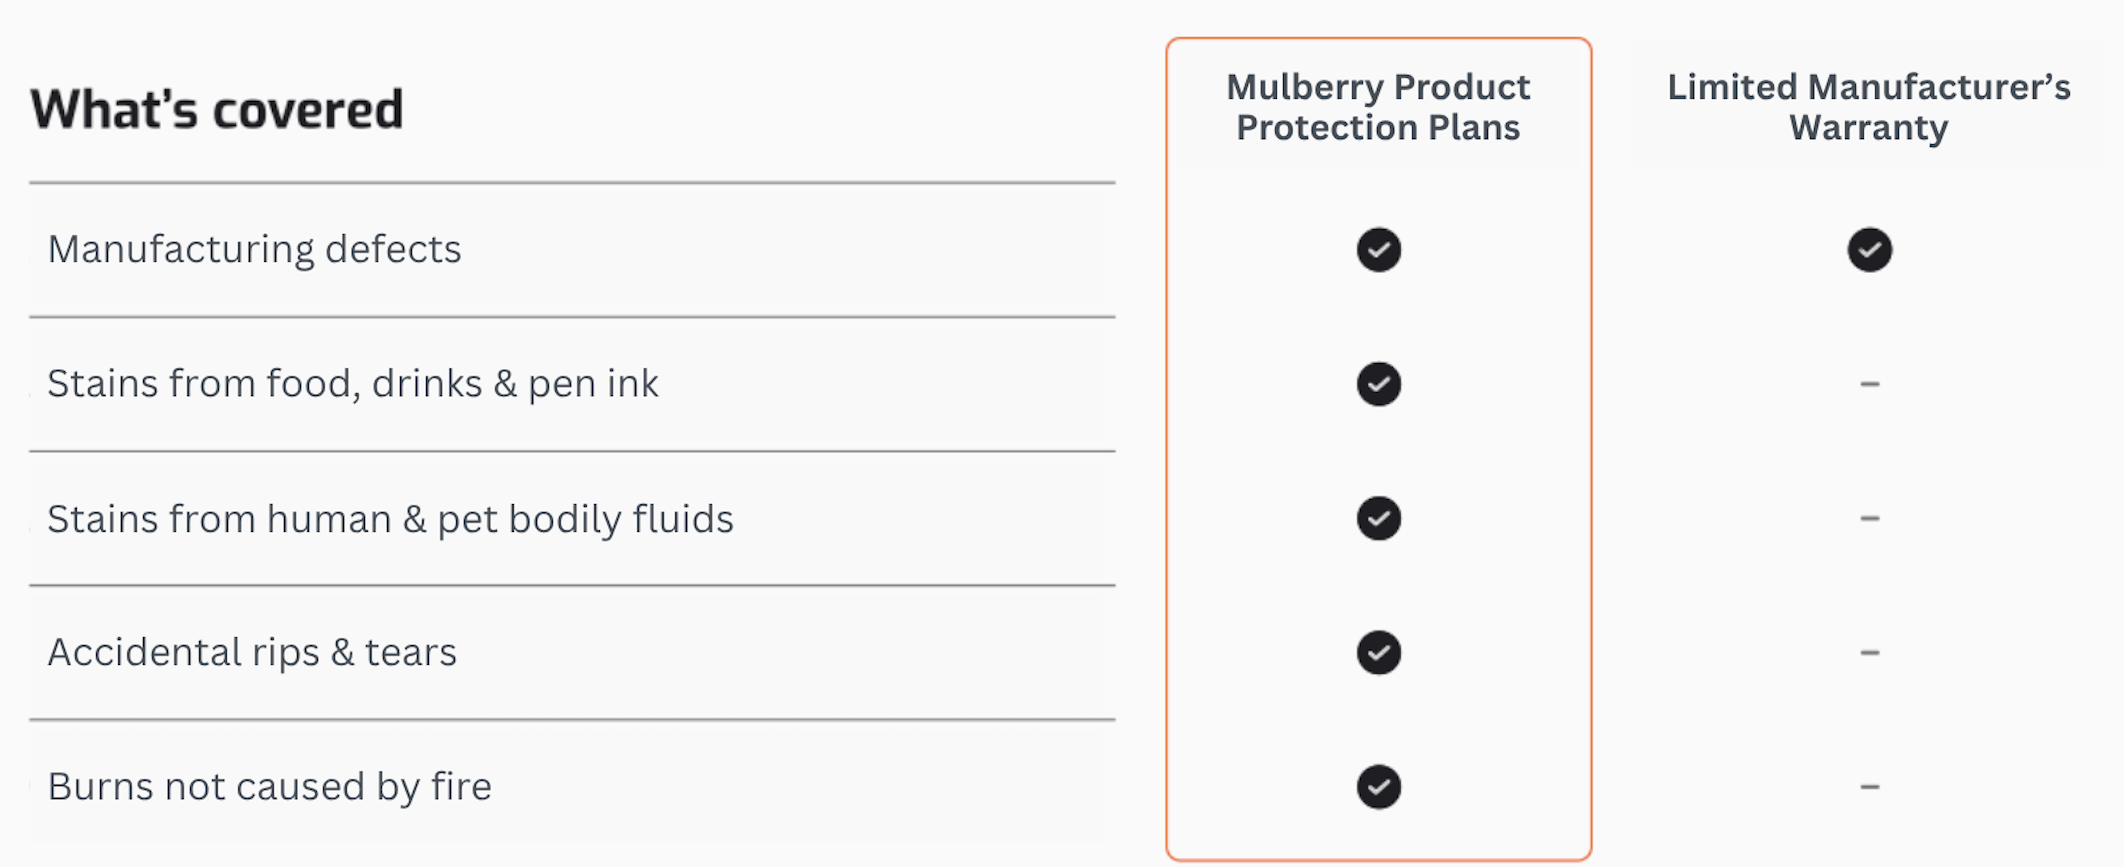Click the word Warranty in column header
The height and width of the screenshot is (867, 2124).
[x=1868, y=129]
